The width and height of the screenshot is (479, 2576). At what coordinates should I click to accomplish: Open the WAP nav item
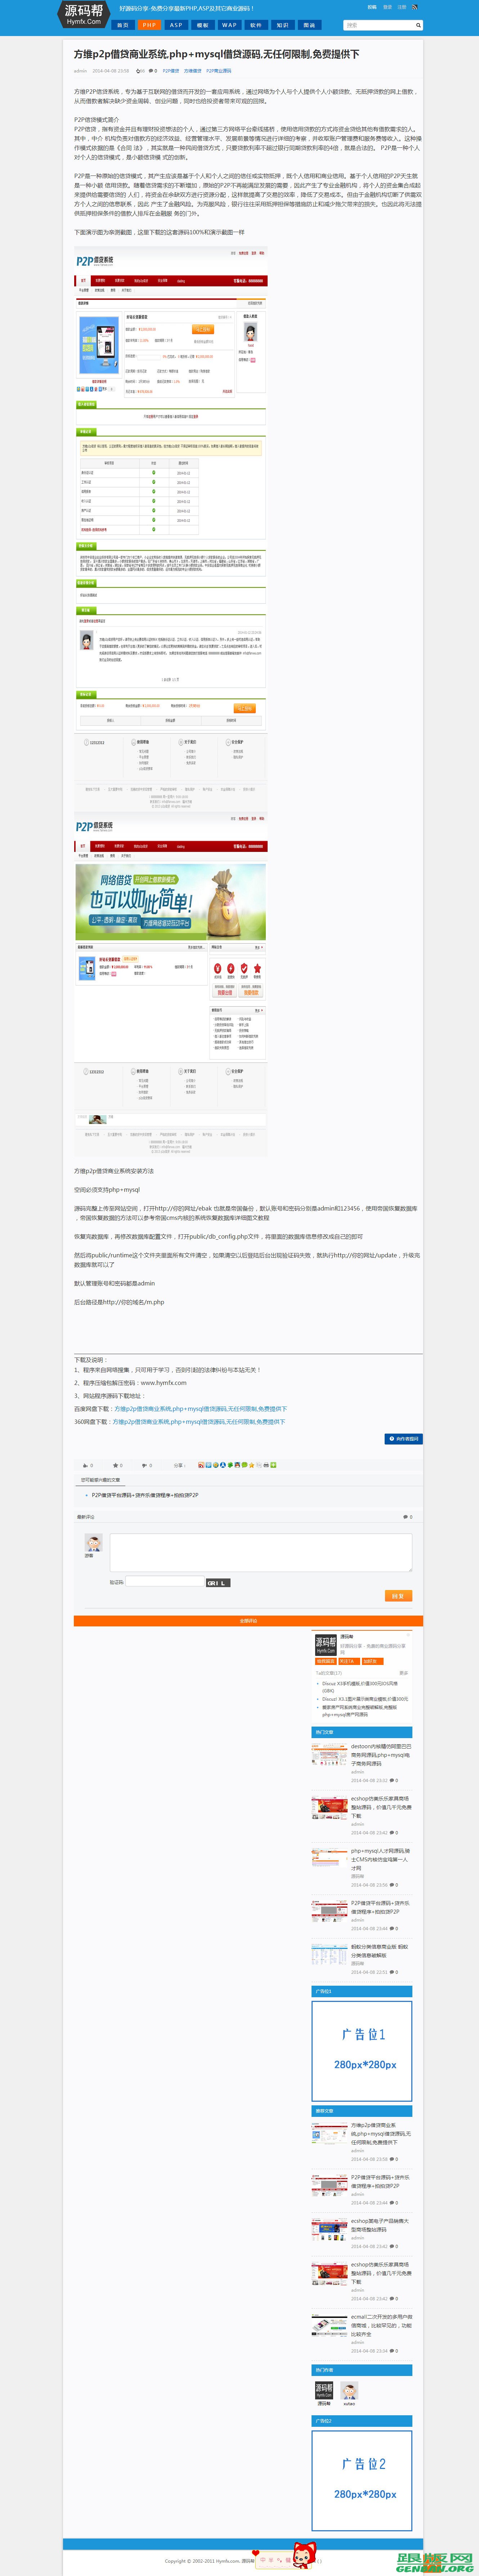(x=229, y=25)
